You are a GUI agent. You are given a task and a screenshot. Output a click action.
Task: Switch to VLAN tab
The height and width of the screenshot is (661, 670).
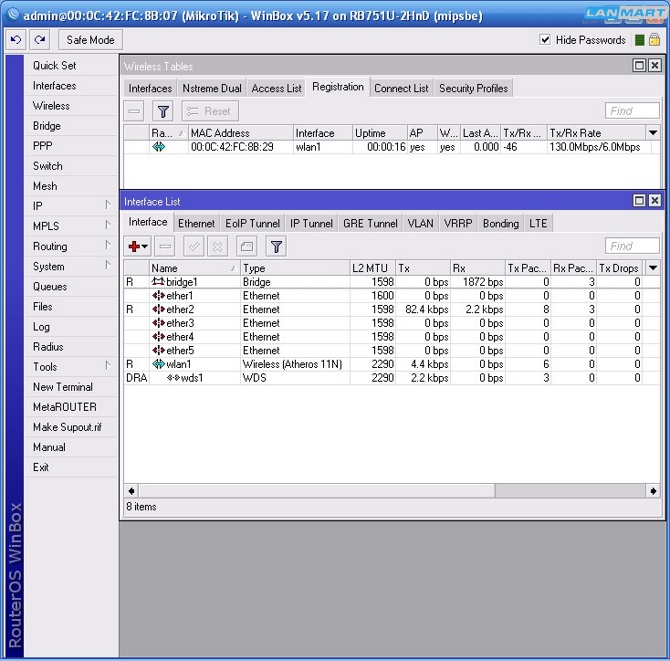pyautogui.click(x=420, y=223)
